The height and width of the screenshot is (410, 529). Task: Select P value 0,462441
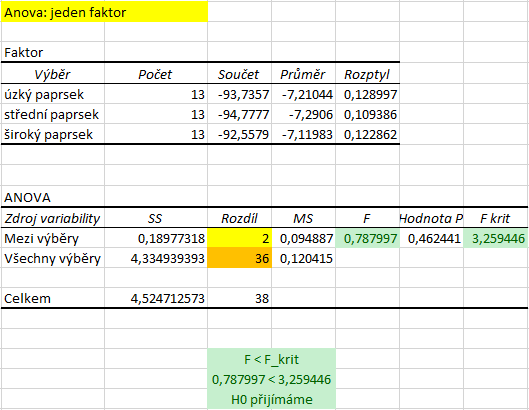point(431,238)
